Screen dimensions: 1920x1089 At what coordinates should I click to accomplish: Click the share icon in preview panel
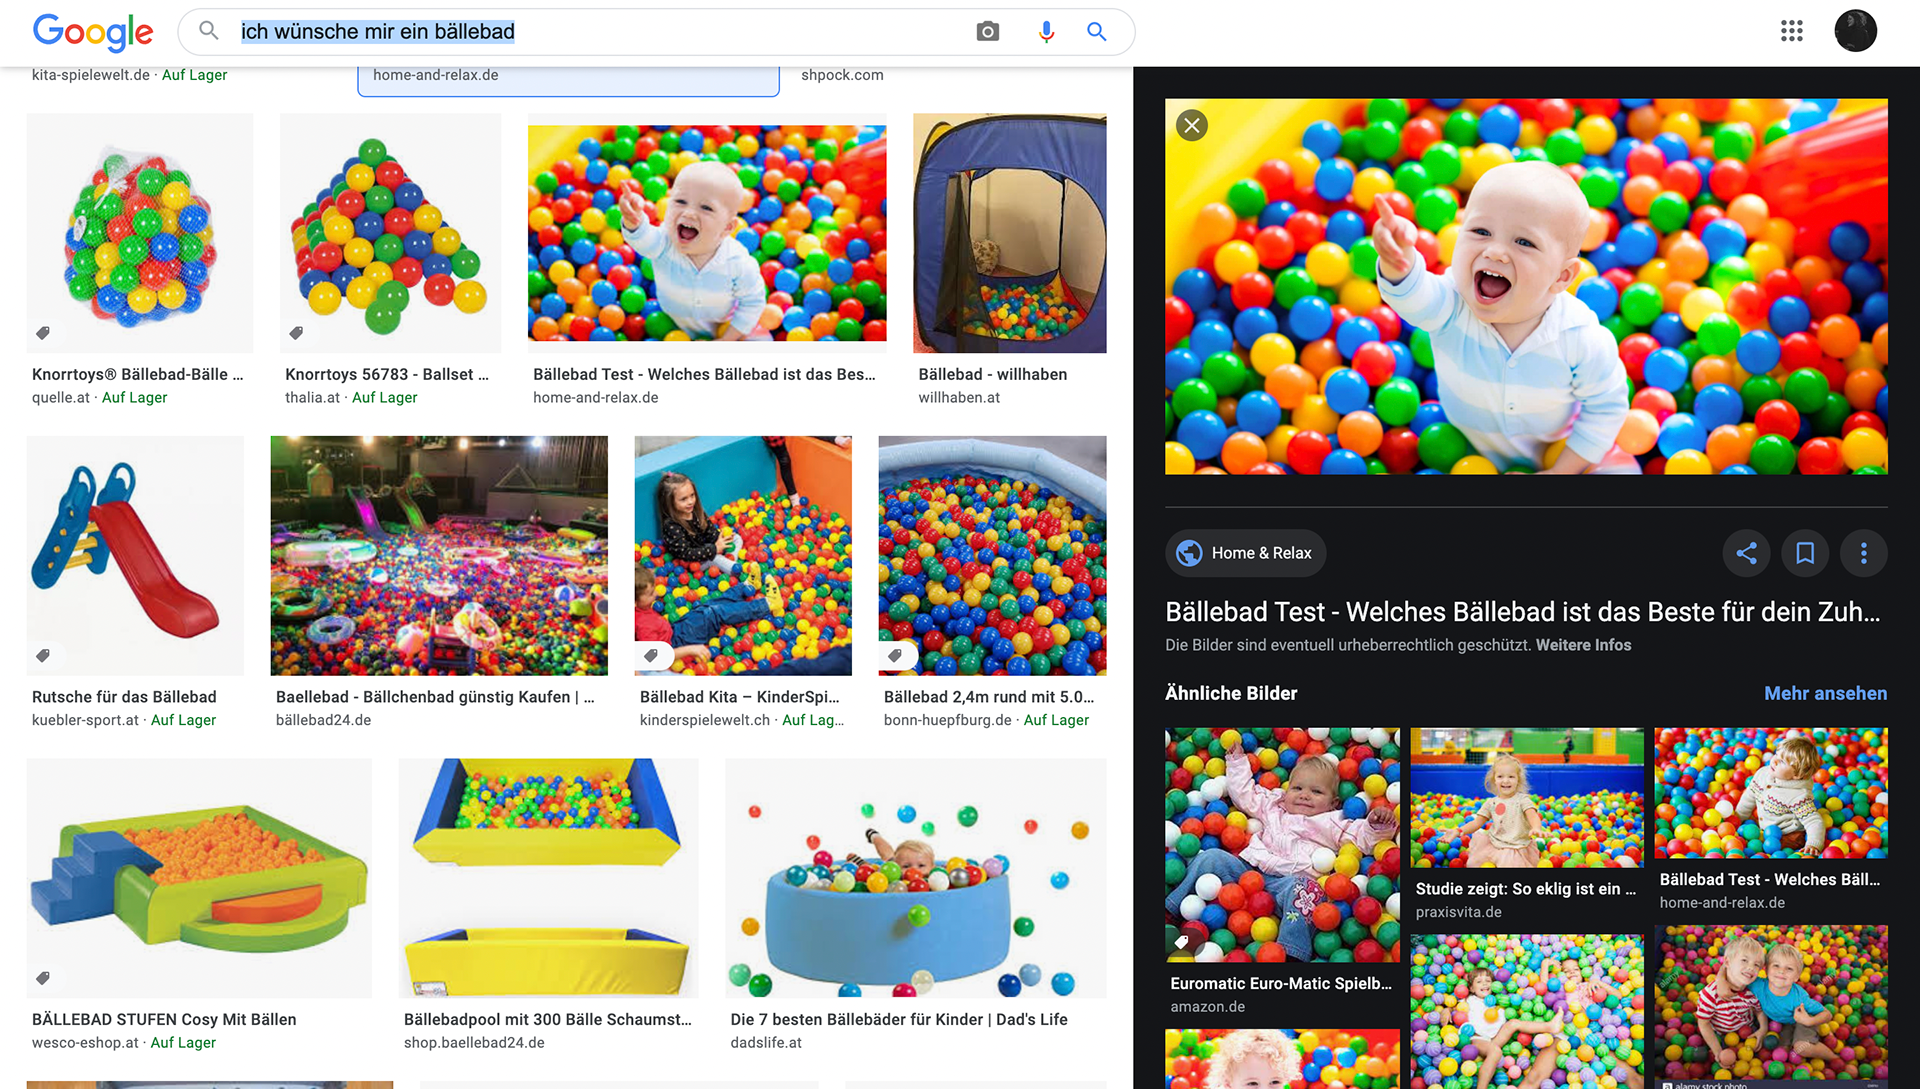click(1746, 553)
